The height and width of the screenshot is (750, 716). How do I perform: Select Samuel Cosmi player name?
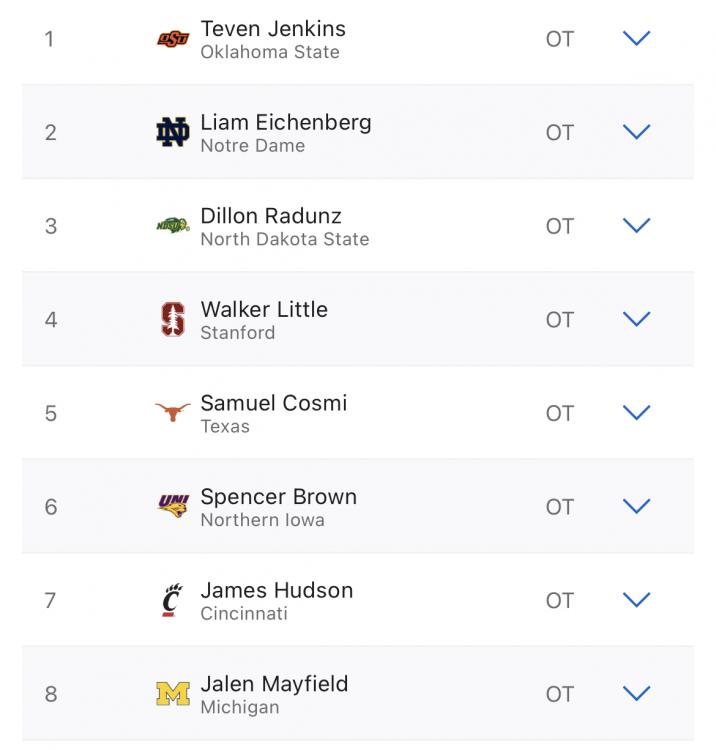coord(274,403)
